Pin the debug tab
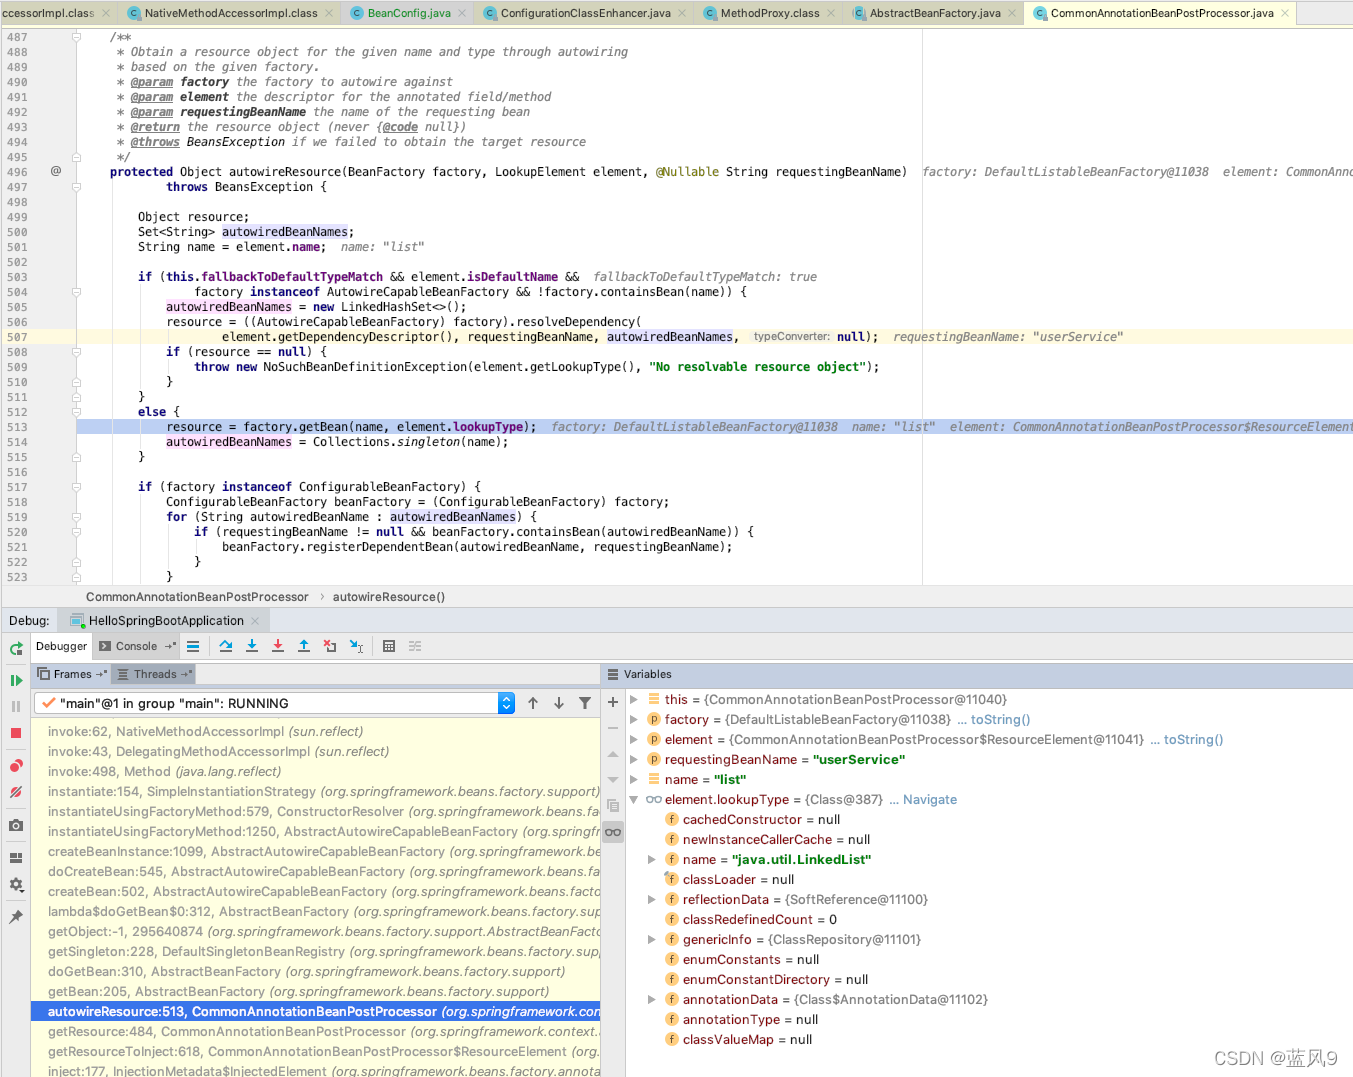 16,917
